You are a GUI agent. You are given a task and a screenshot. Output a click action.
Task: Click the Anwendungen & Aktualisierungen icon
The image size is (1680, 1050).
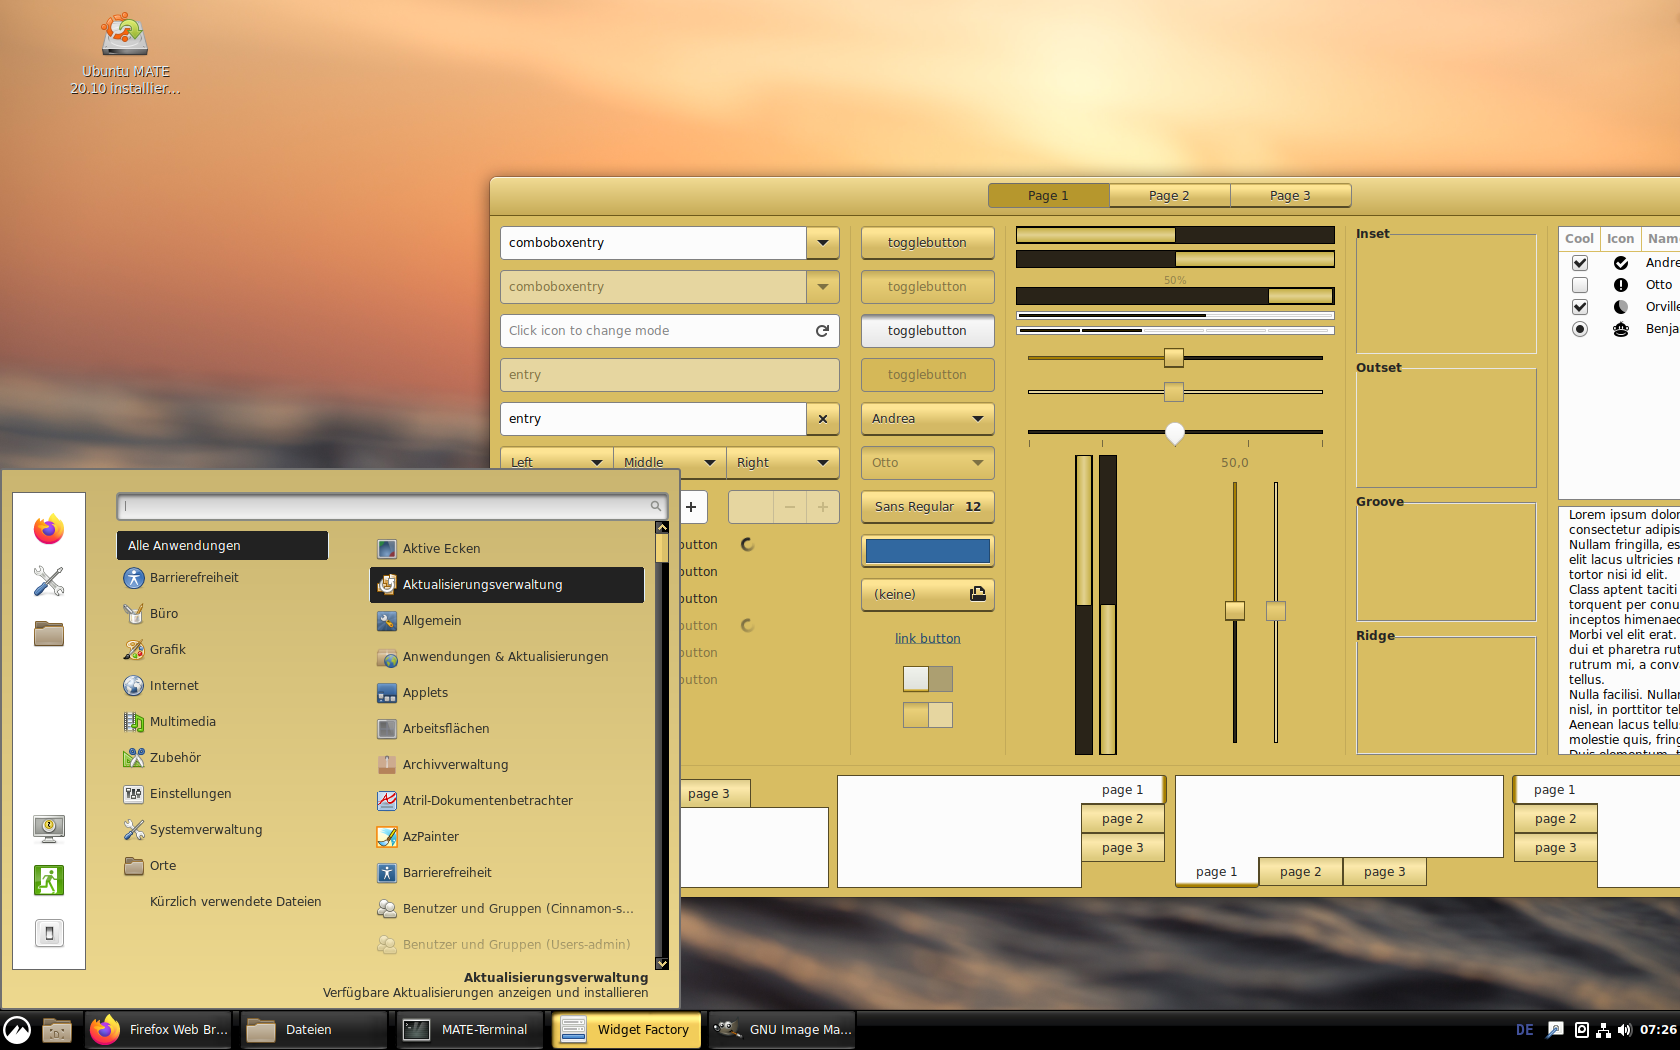(387, 656)
